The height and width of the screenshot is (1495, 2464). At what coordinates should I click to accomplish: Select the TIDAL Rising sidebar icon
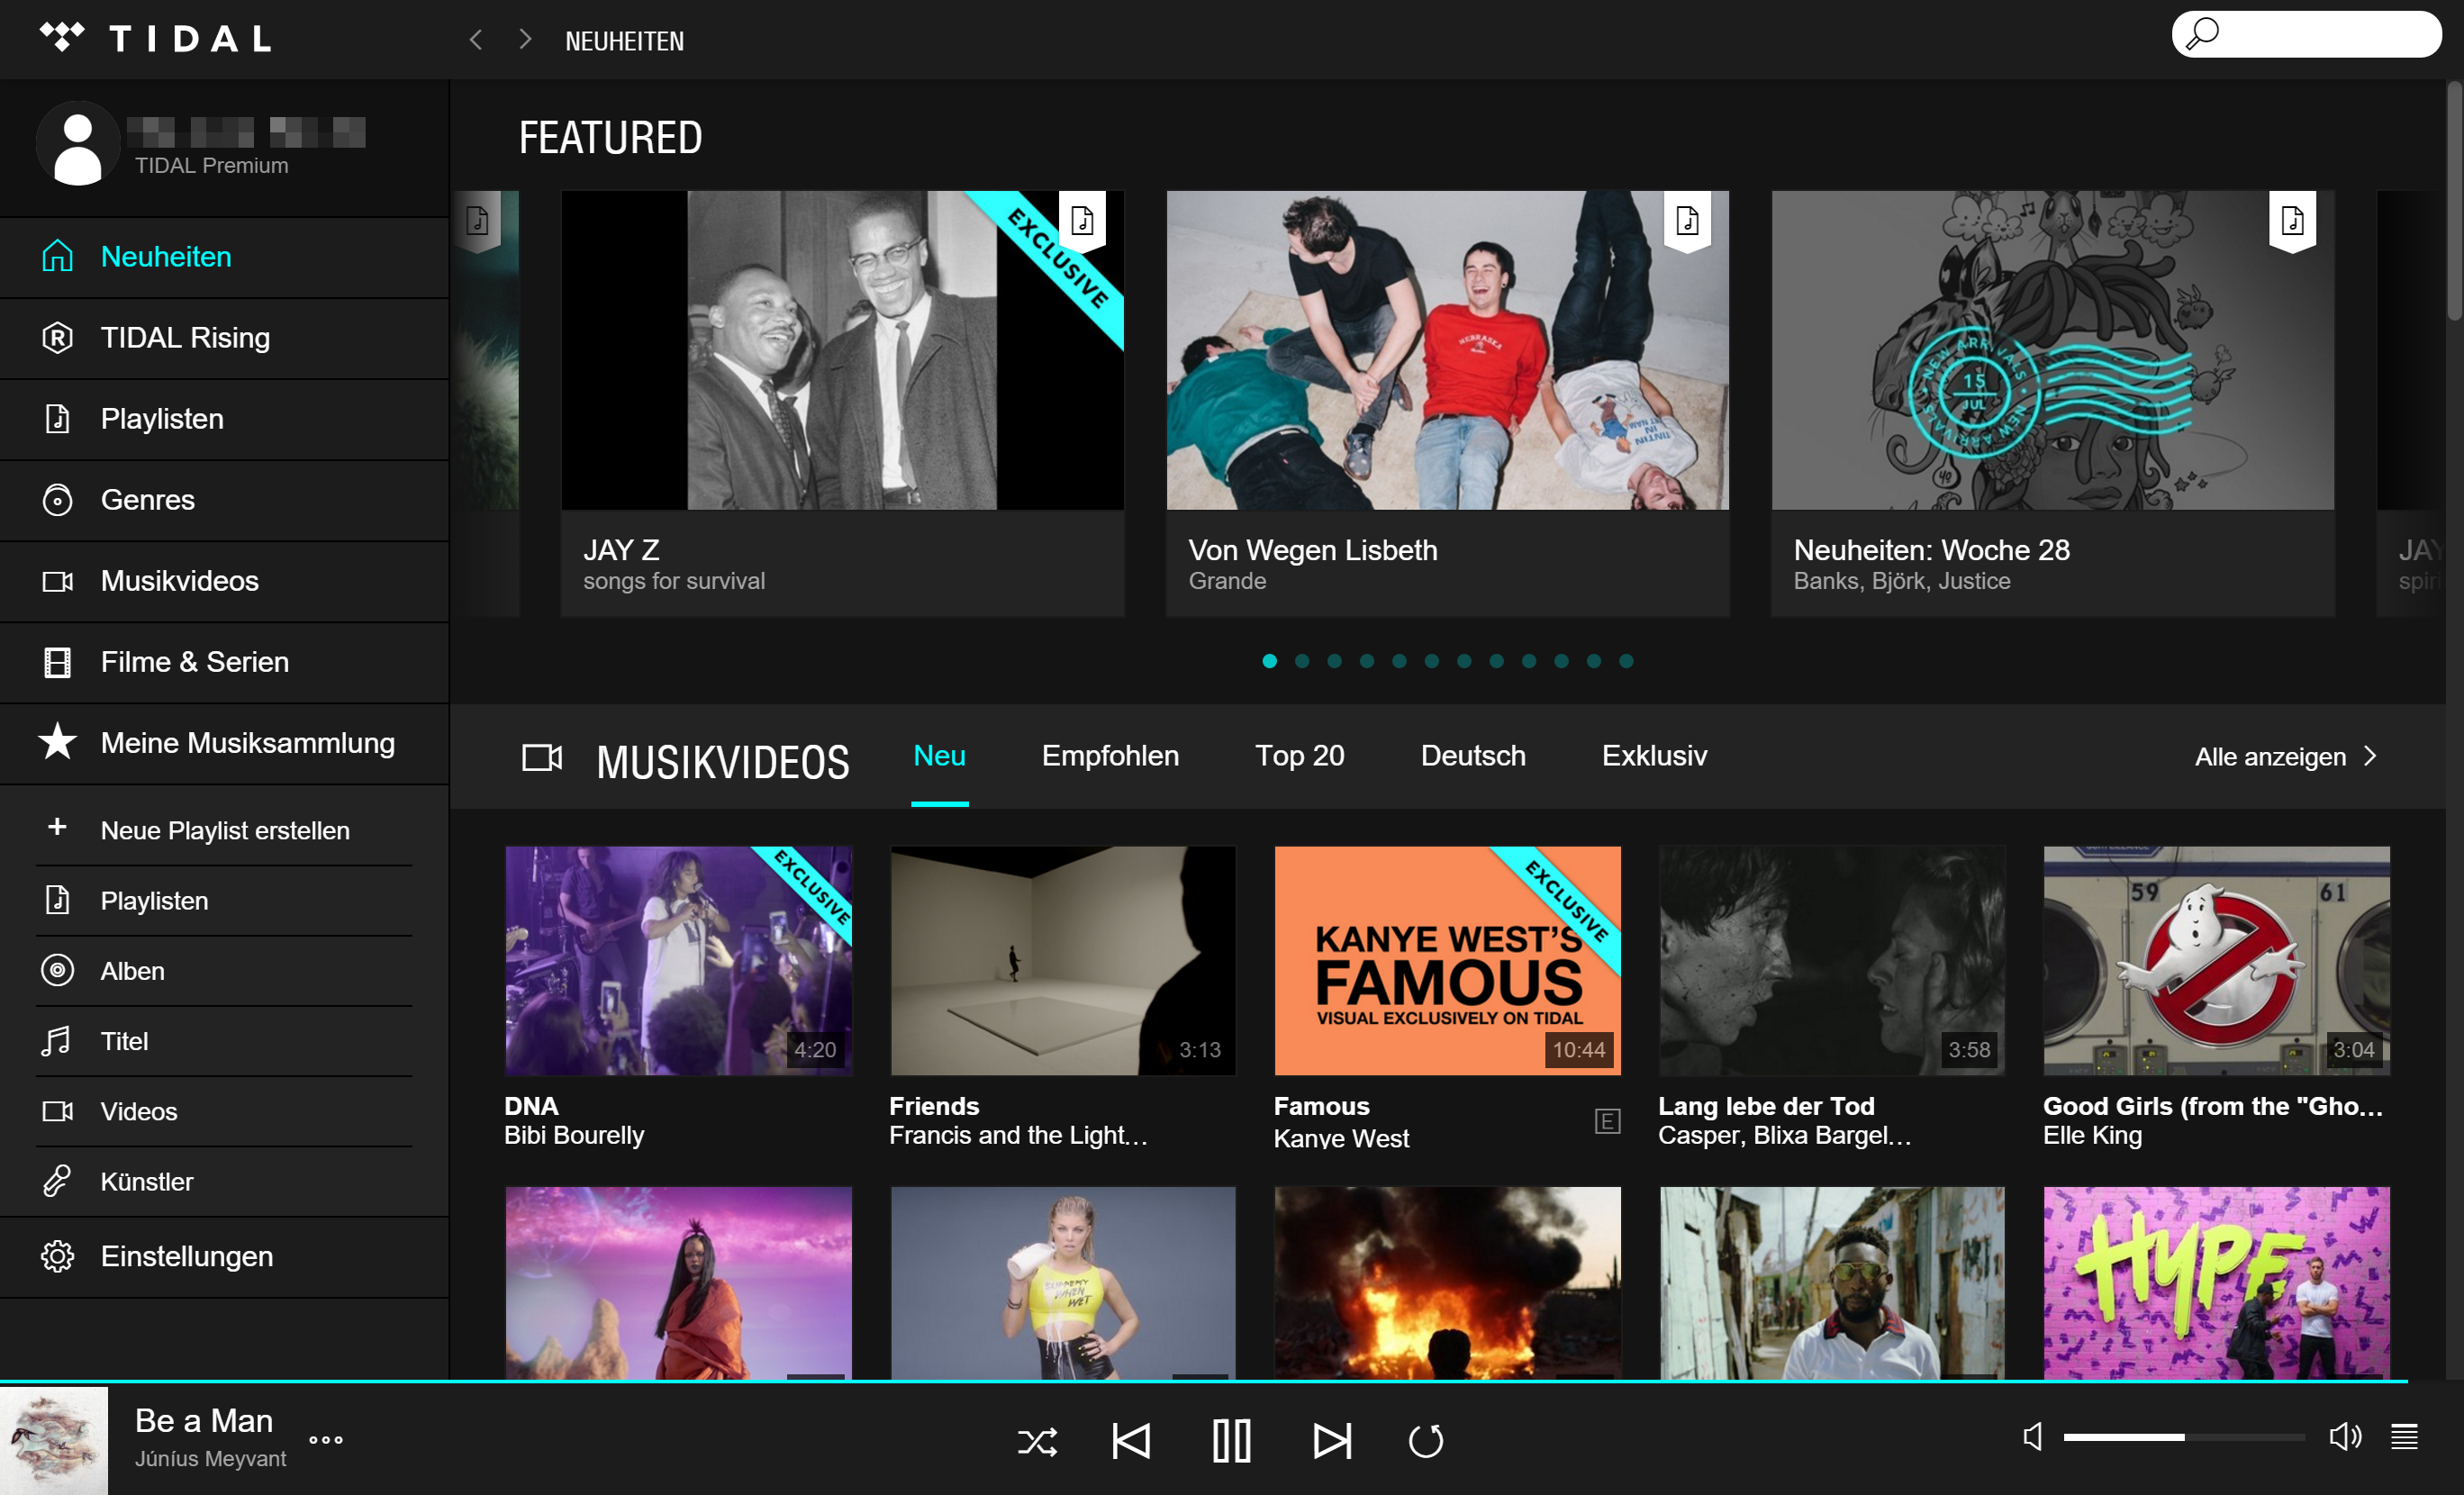(x=57, y=338)
